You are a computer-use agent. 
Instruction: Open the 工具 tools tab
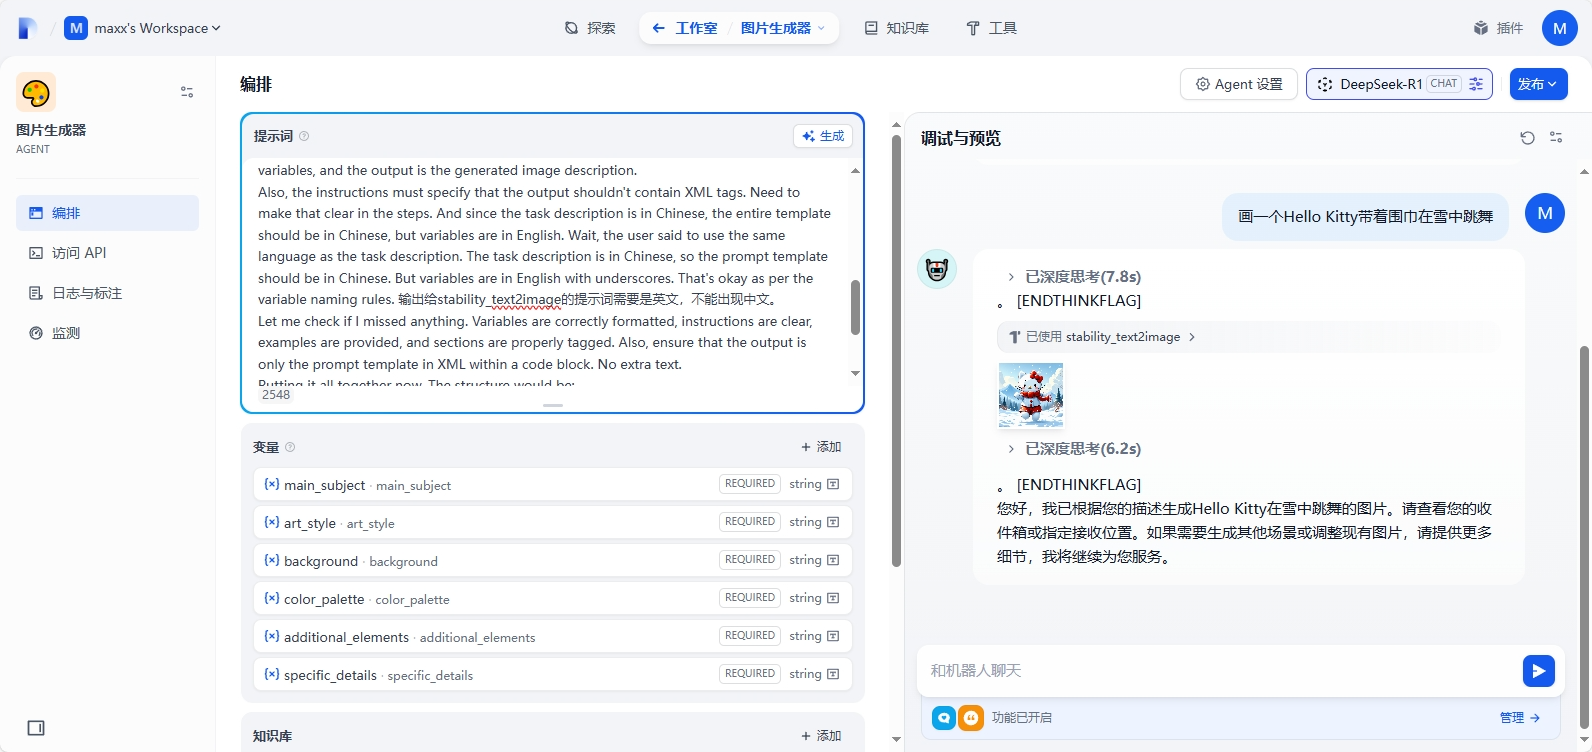[991, 28]
